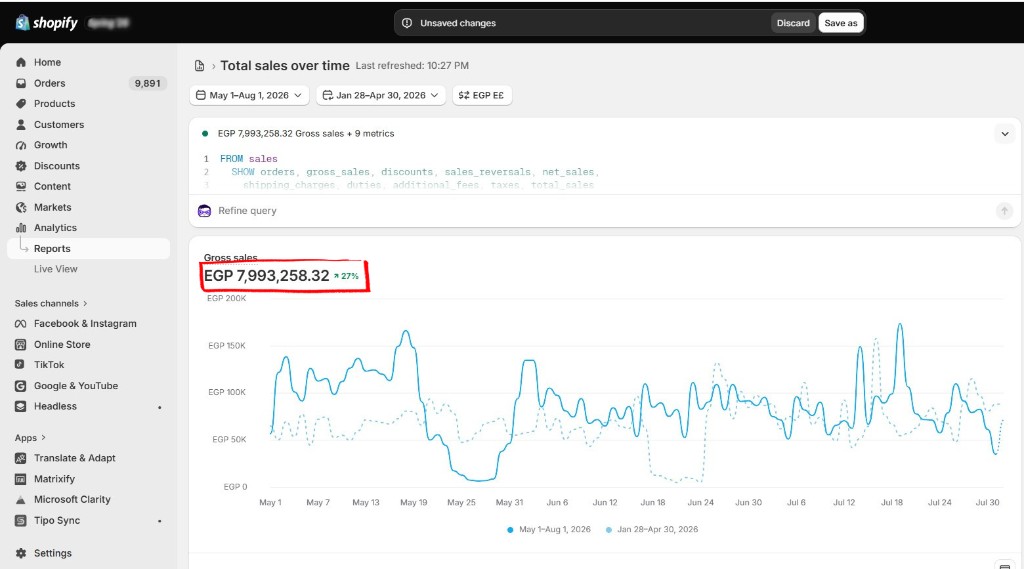Click the Facebook & Instagram Meta icon
This screenshot has height=569, width=1024.
(x=20, y=323)
